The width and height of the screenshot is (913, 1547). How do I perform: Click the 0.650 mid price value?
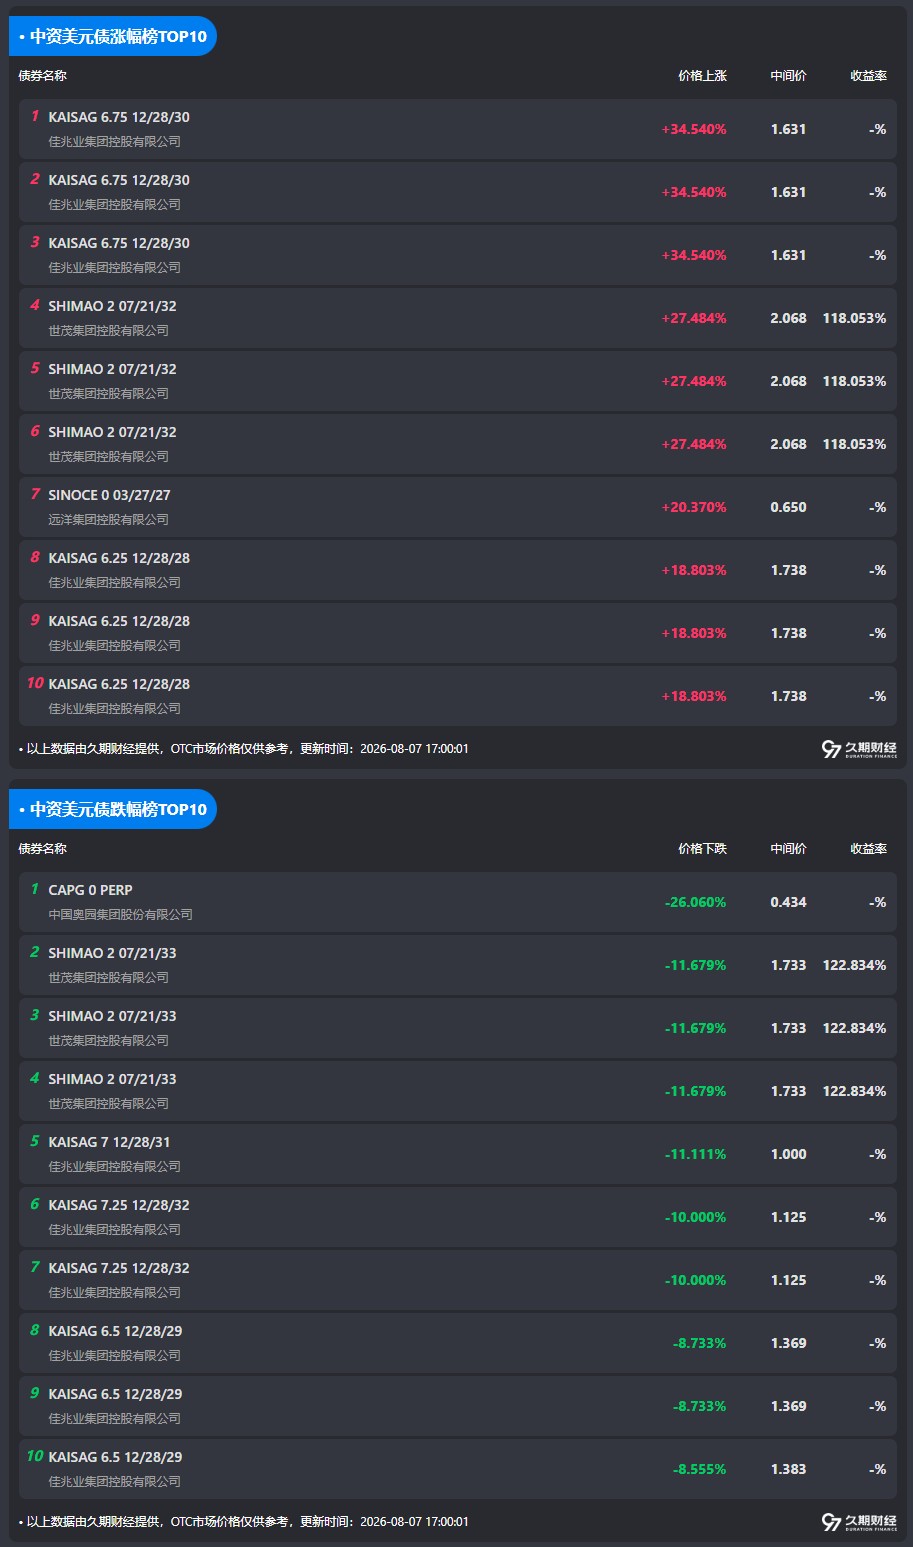point(788,507)
